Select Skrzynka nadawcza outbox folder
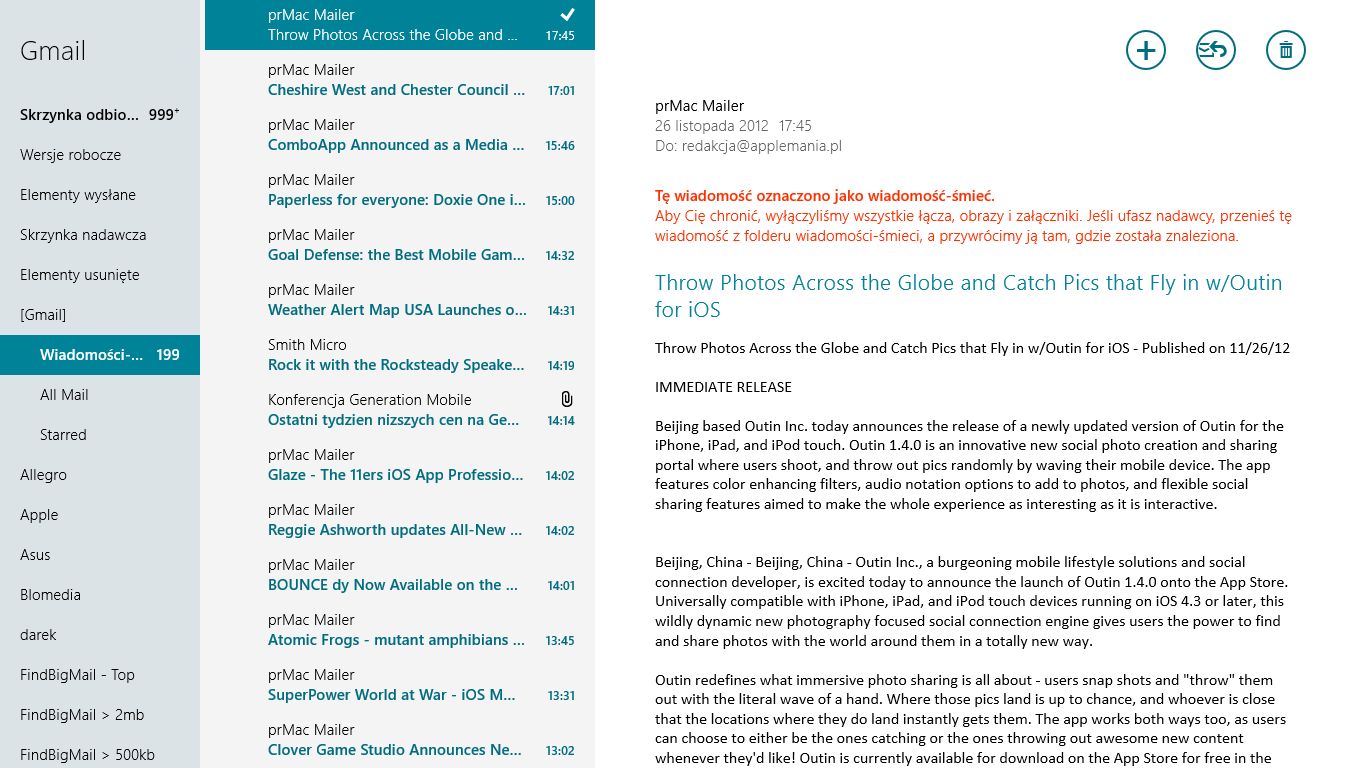Screen dimensions: 1366x768 [100, 235]
